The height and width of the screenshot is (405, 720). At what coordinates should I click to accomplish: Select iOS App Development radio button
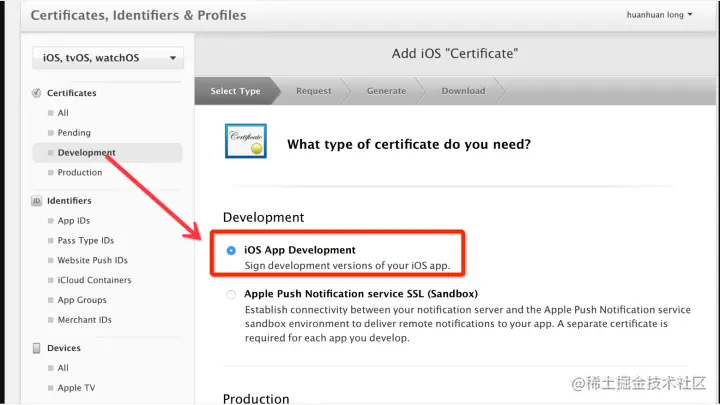click(231, 250)
